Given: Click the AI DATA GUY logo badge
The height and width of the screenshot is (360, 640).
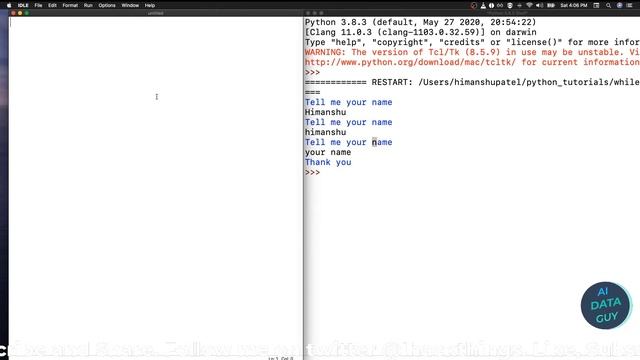Looking at the screenshot, I should tap(606, 305).
